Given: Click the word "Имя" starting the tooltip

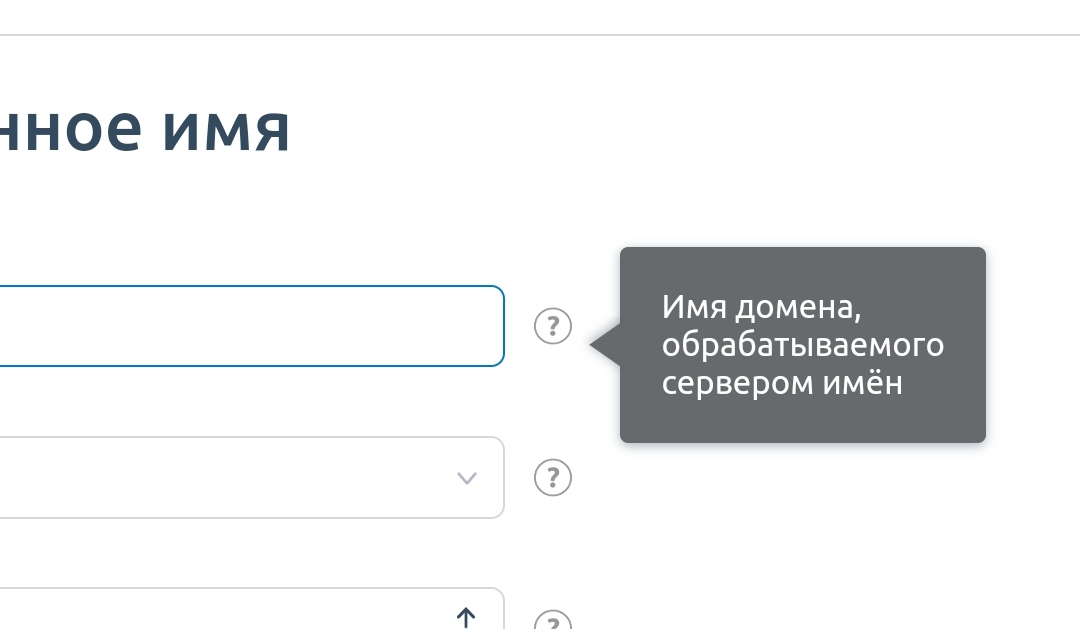Looking at the screenshot, I should coord(692,307).
